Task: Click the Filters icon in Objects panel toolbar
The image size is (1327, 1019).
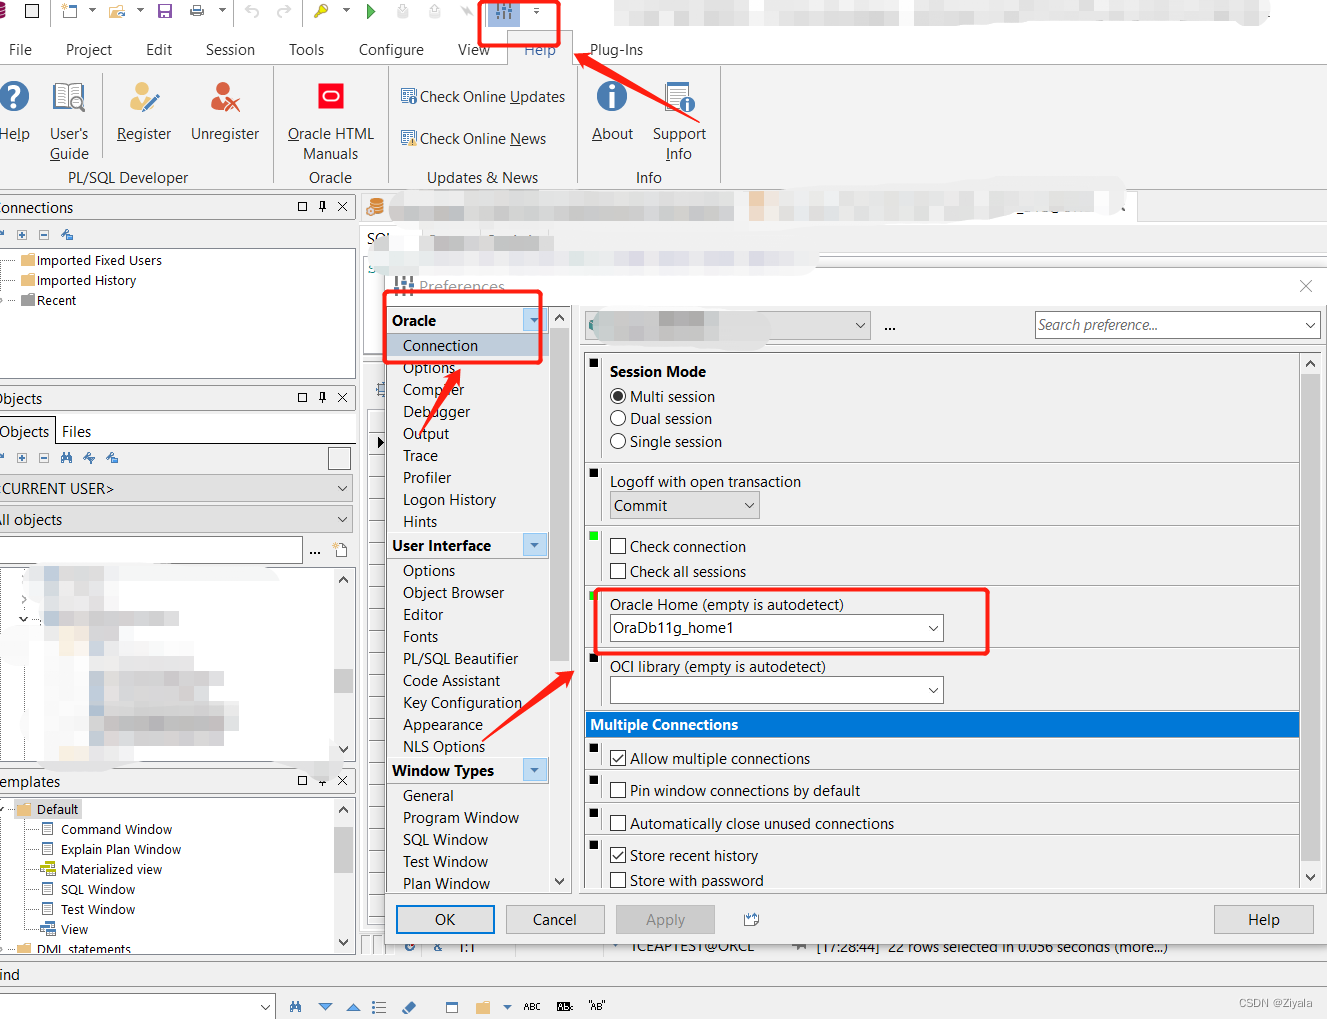Action: (x=89, y=458)
